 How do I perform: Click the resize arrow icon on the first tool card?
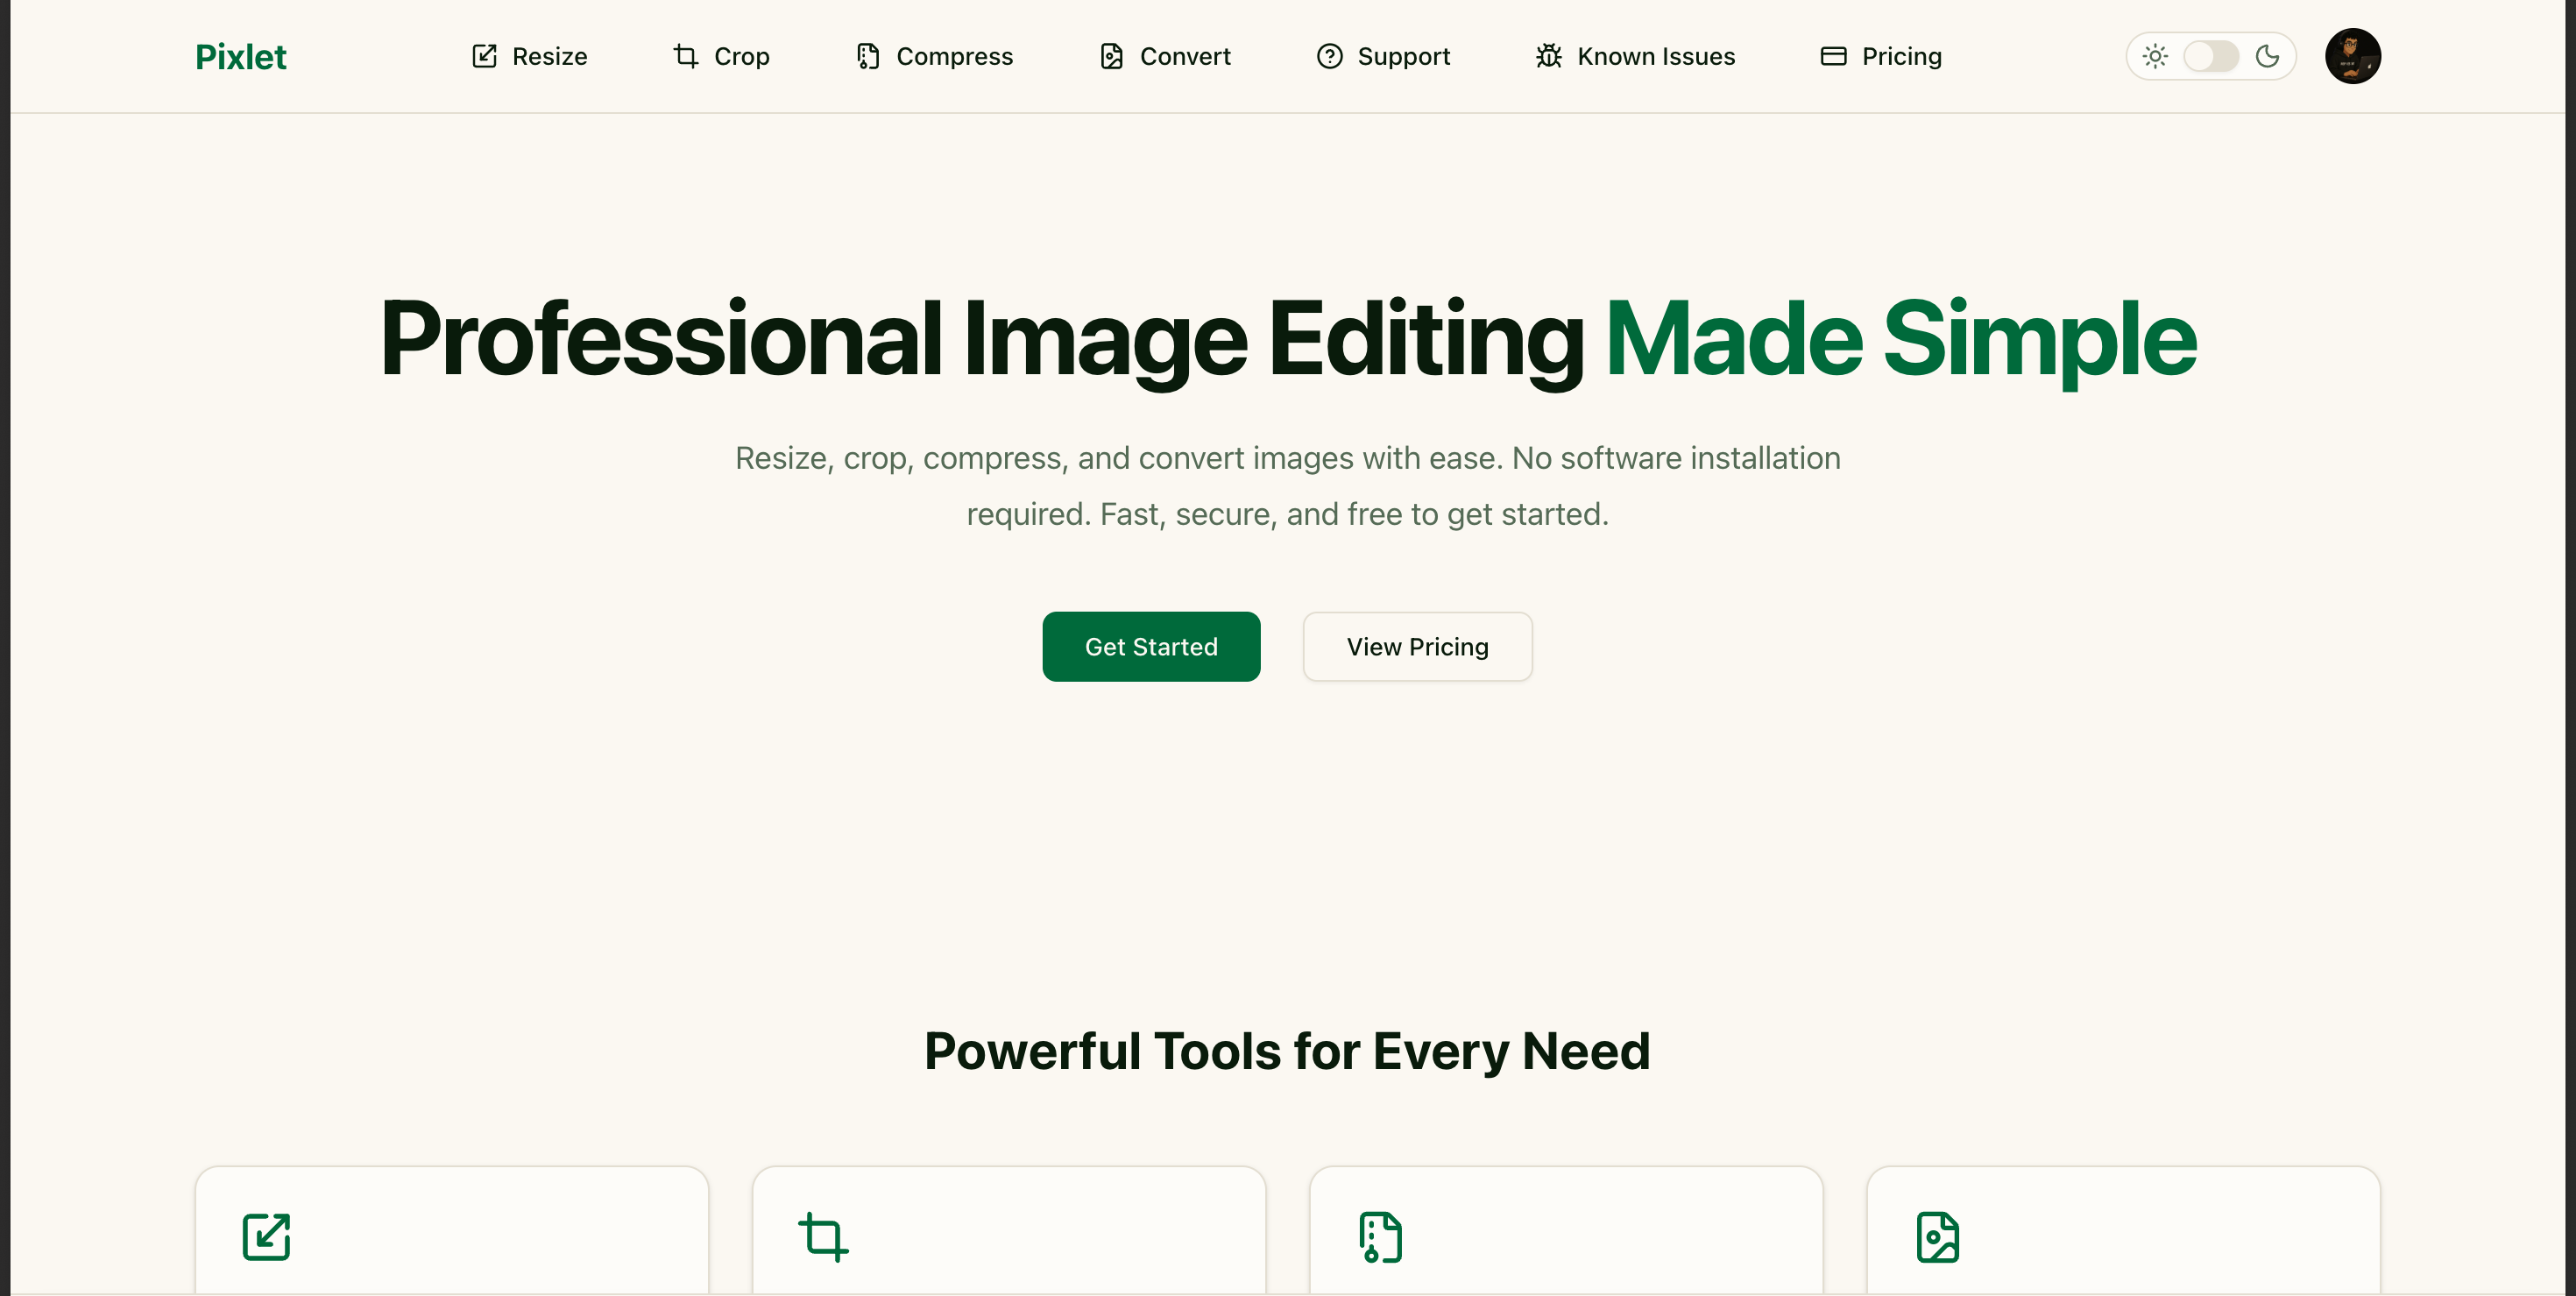tap(265, 1237)
